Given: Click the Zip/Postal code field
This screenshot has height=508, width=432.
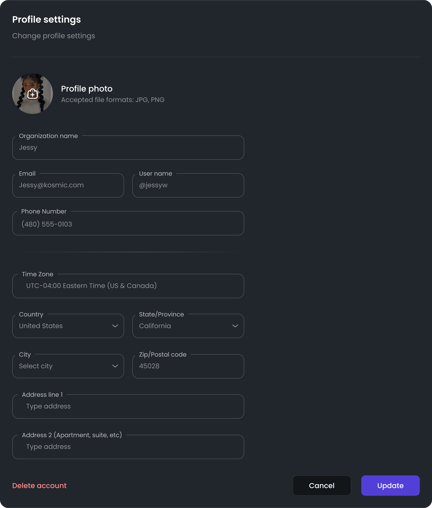Looking at the screenshot, I should click(188, 366).
